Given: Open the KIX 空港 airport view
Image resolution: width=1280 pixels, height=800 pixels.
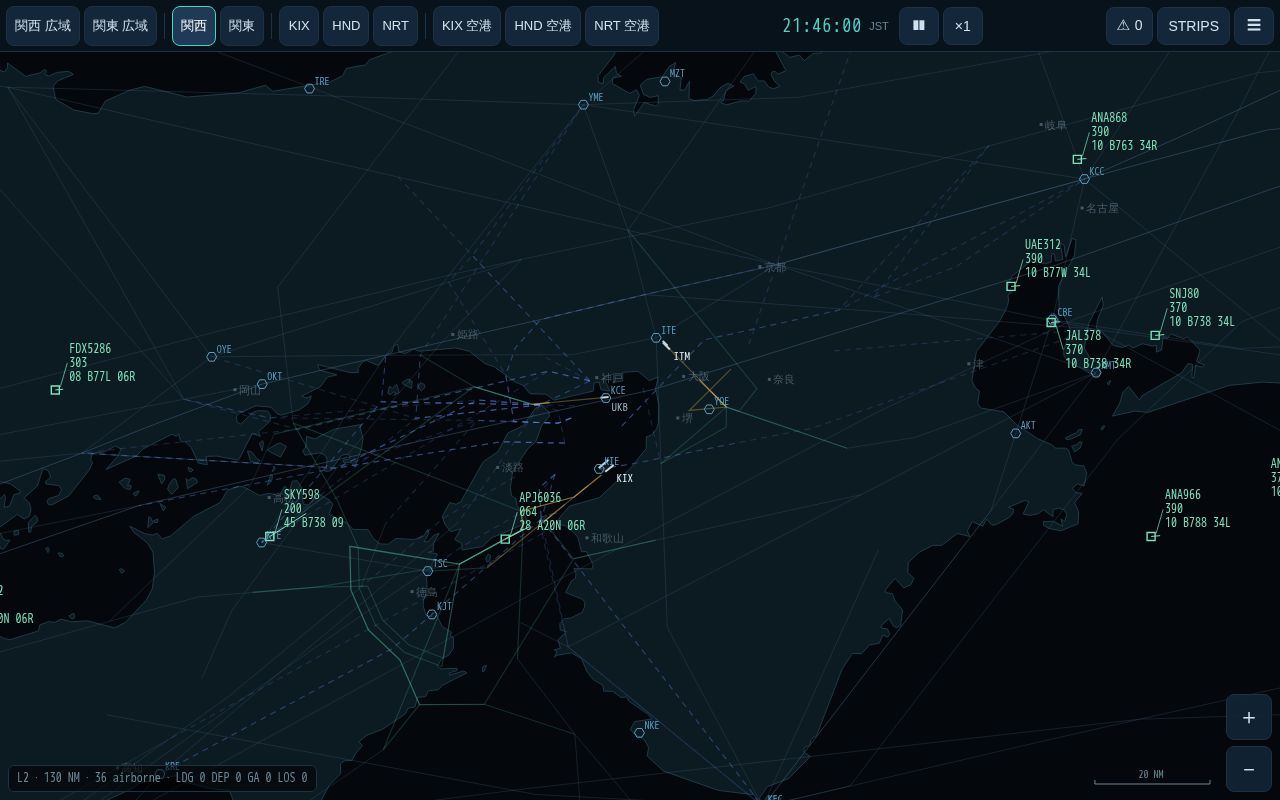Looking at the screenshot, I should pos(467,26).
